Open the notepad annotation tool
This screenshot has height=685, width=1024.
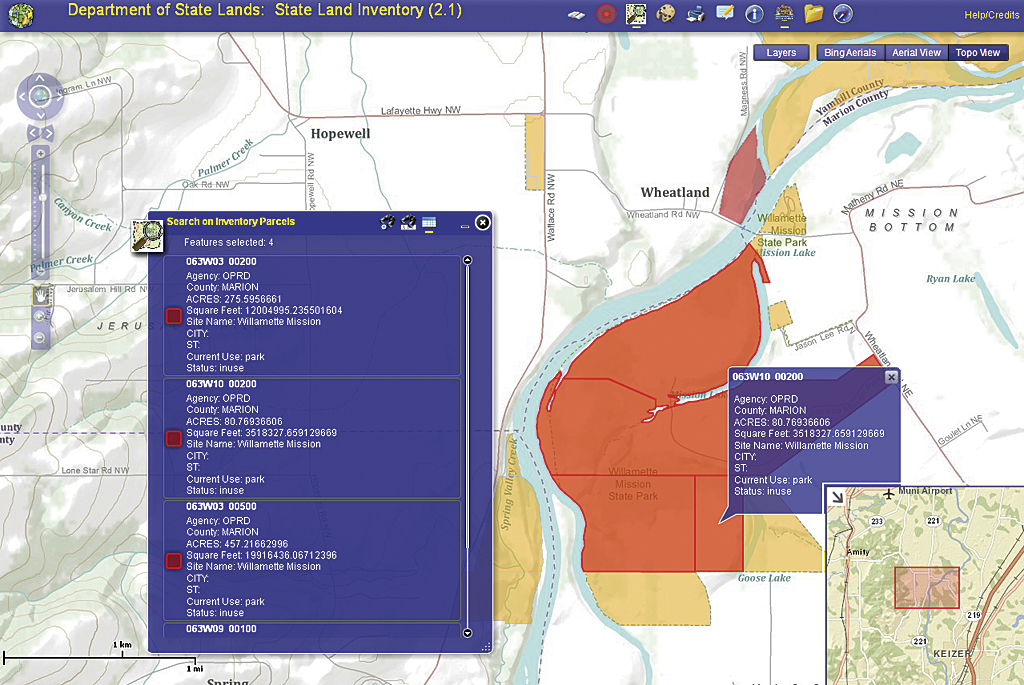click(725, 13)
